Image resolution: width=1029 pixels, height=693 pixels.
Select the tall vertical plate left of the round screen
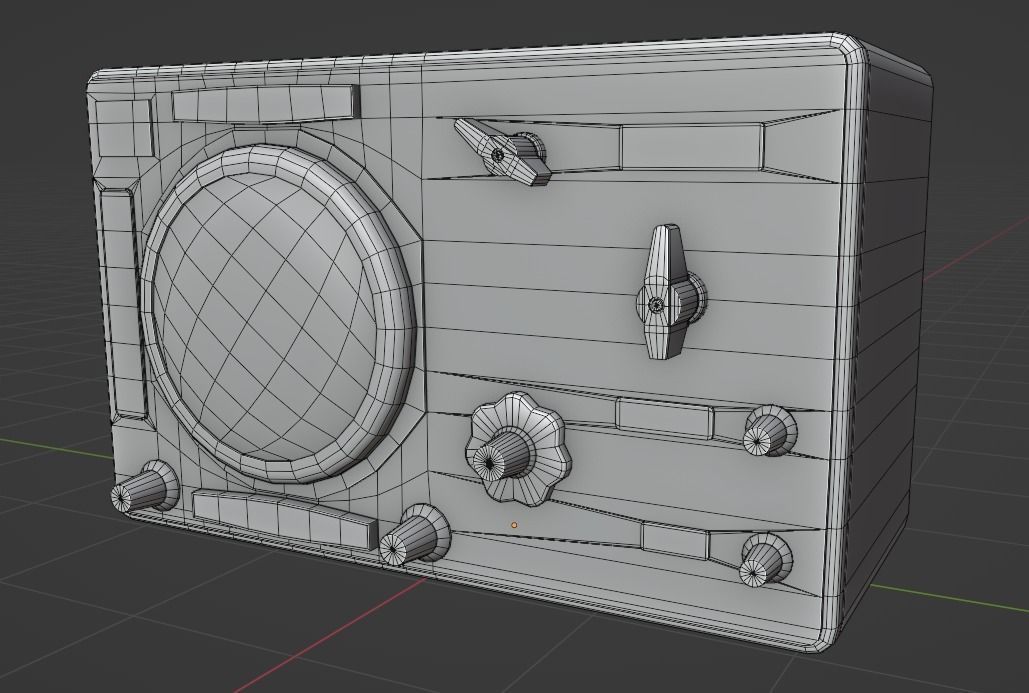coord(123,303)
